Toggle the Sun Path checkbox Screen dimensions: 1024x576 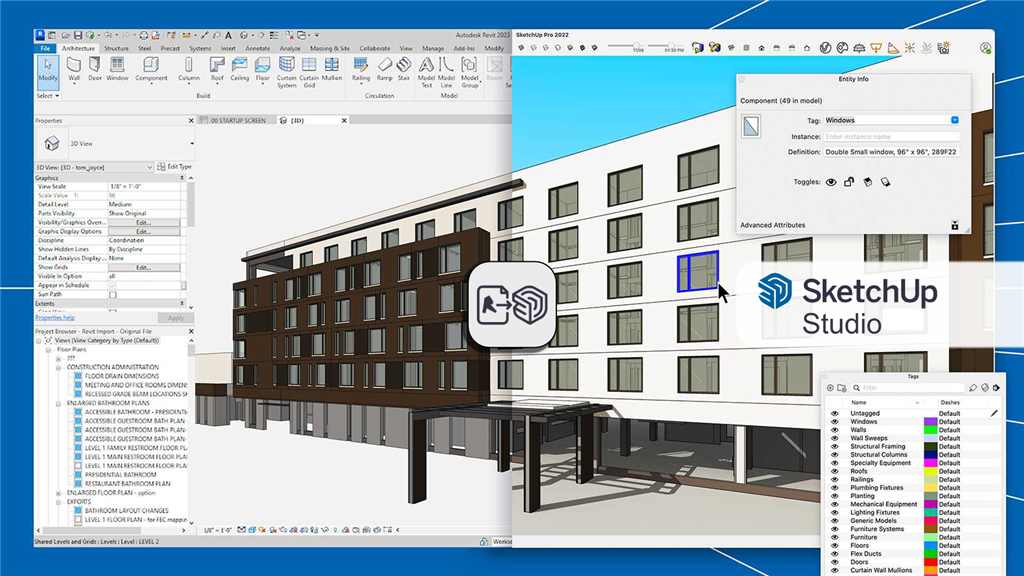point(112,295)
